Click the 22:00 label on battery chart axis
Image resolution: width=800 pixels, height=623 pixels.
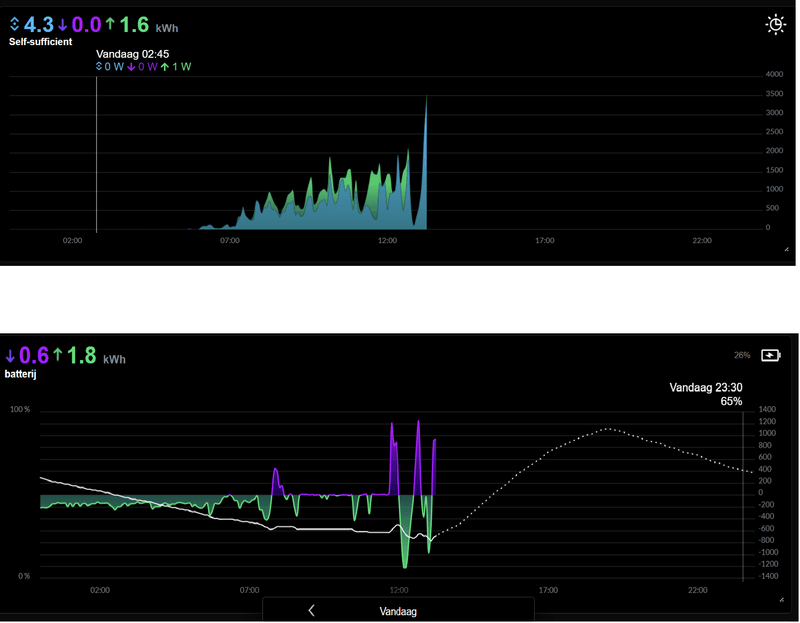point(697,590)
